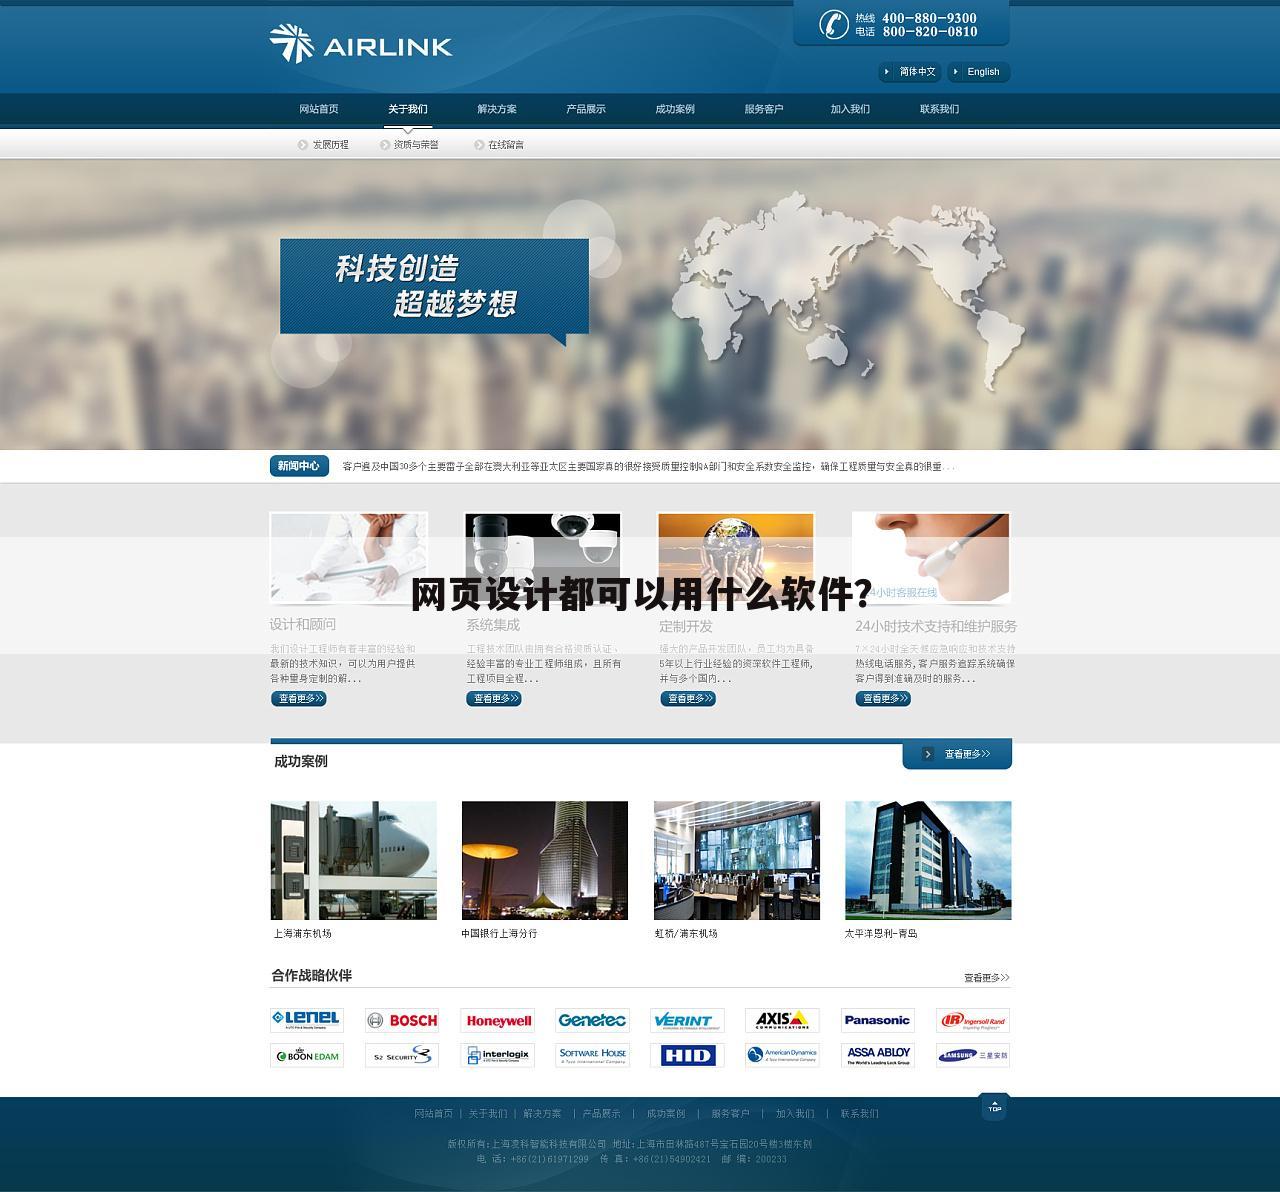
Task: Open footer link 服务客户
Action: click(x=730, y=1114)
